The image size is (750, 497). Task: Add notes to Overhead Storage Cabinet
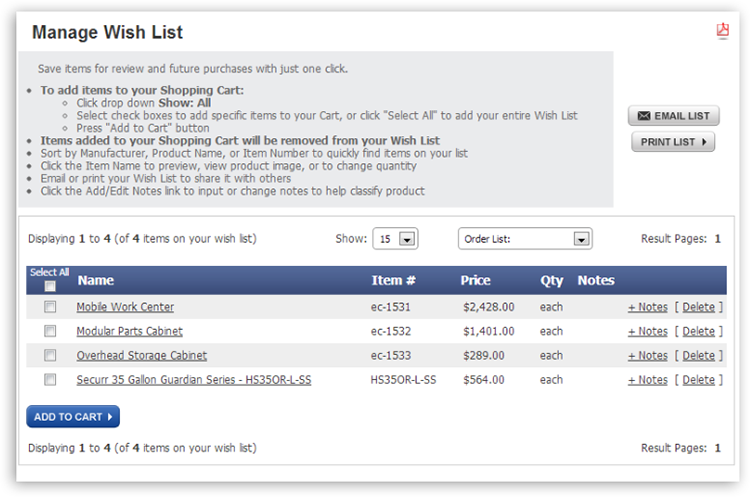click(648, 356)
